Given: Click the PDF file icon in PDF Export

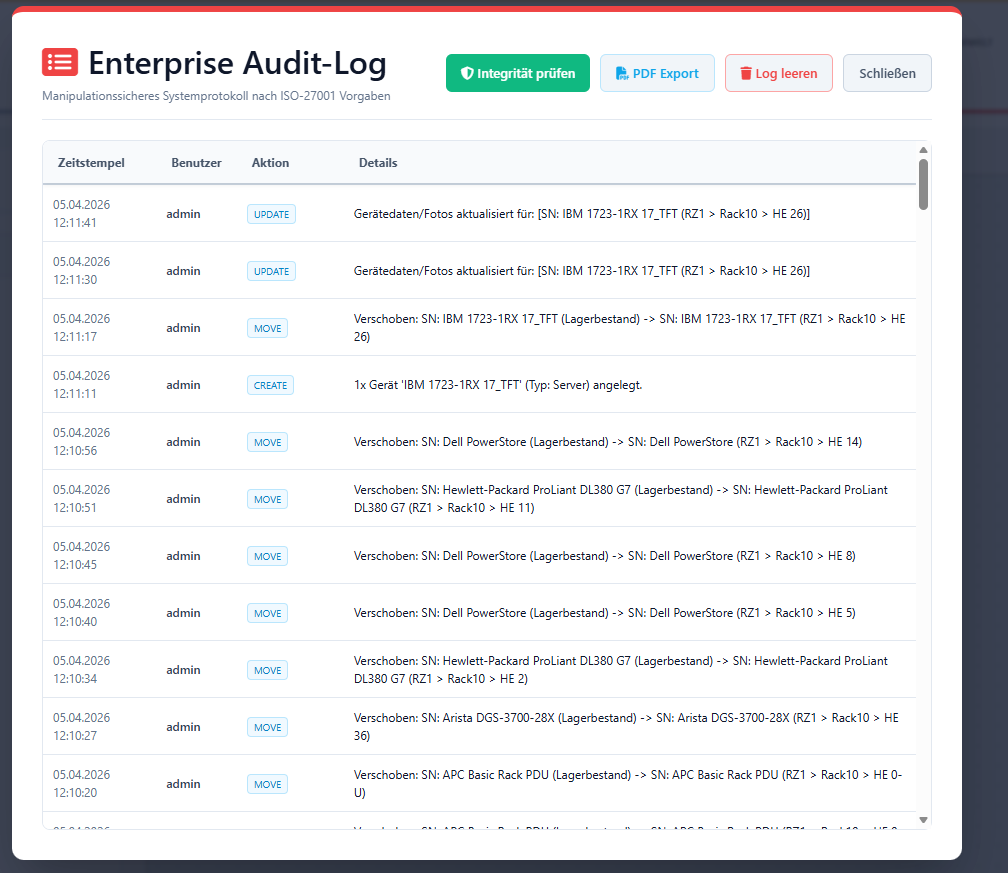Looking at the screenshot, I should [622, 73].
